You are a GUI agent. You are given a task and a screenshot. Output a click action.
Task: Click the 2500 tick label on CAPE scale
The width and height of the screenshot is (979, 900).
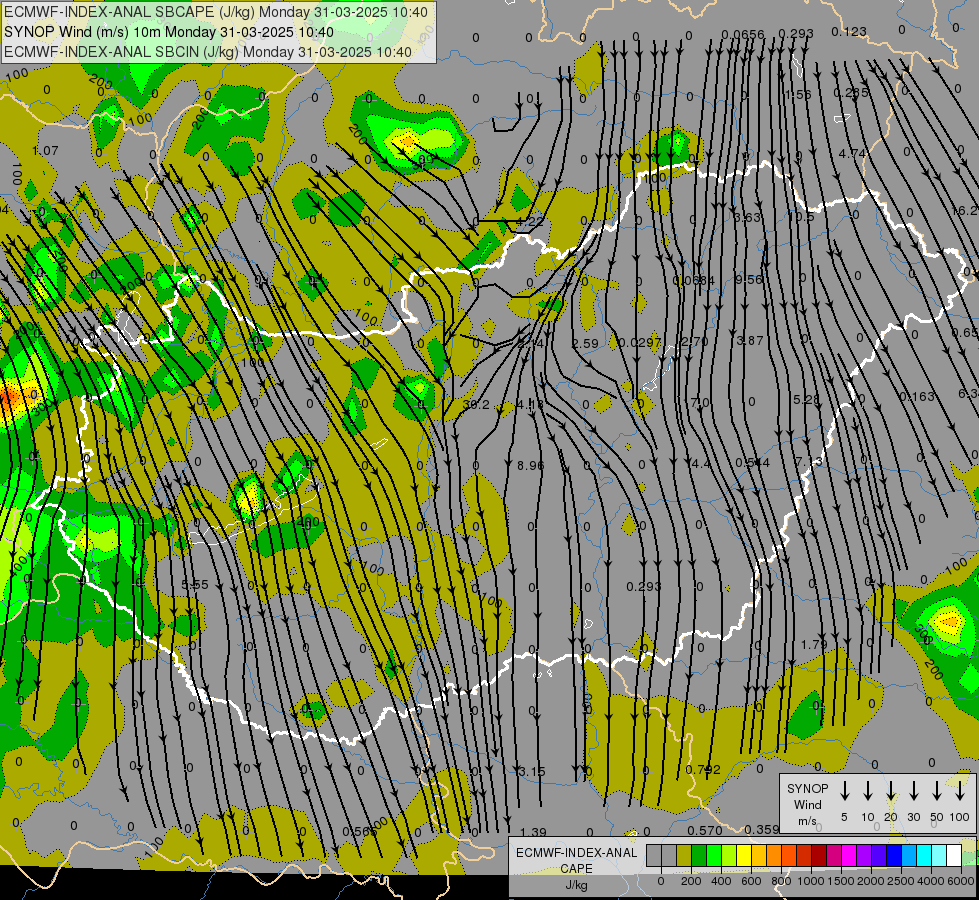[x=900, y=881]
